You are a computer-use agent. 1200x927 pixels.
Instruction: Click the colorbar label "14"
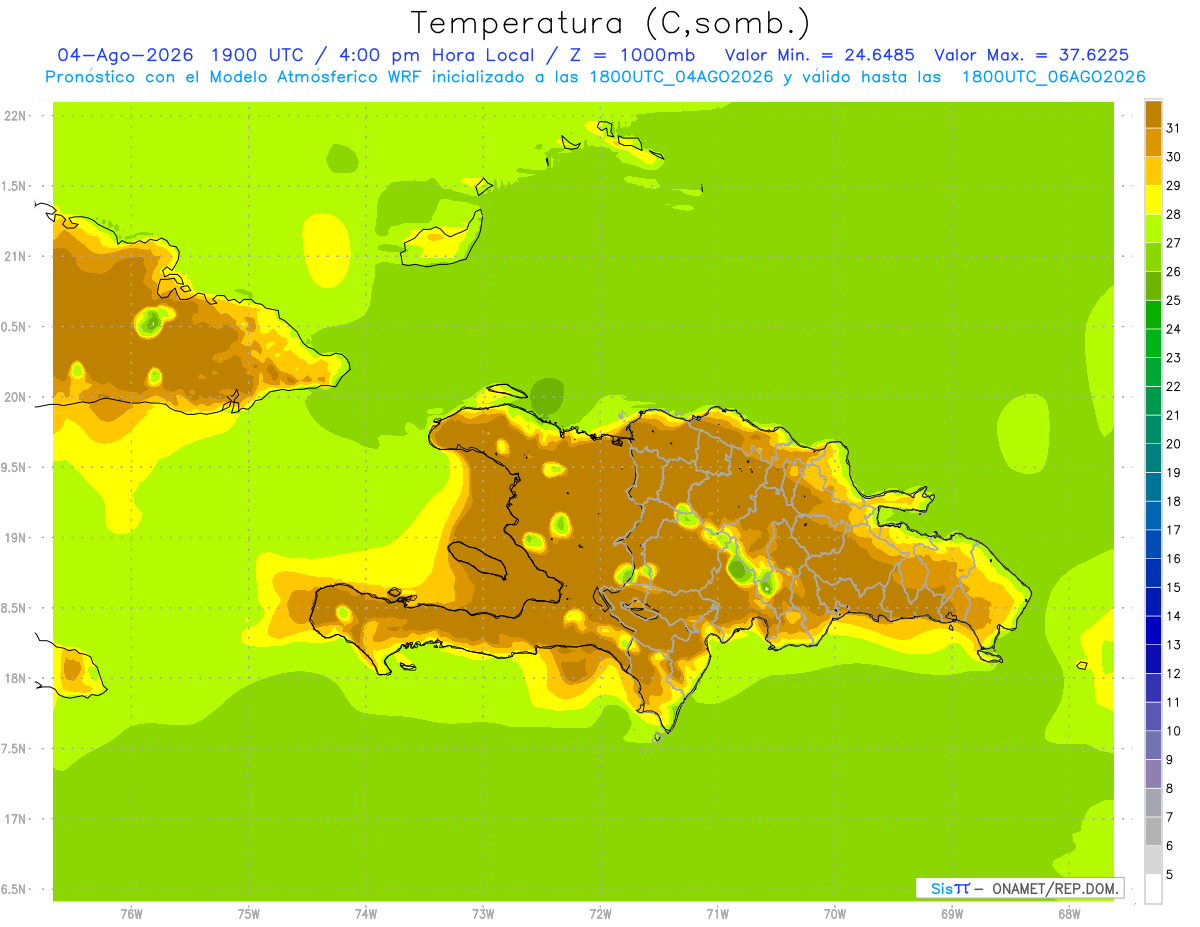[1173, 616]
